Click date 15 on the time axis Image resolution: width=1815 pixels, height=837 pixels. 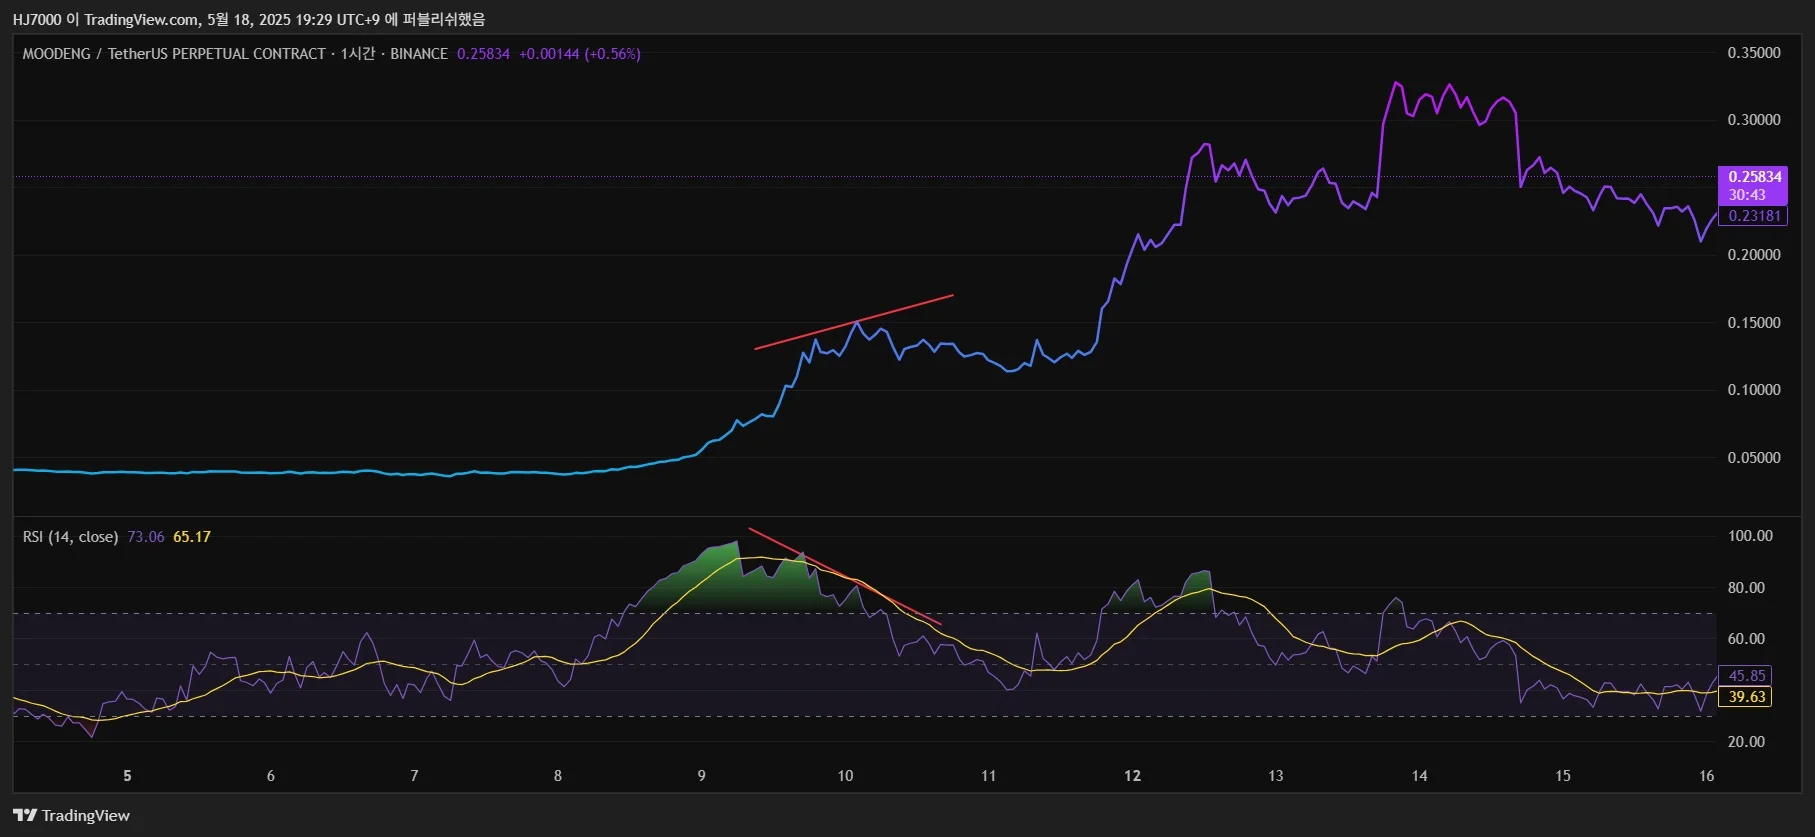pyautogui.click(x=1563, y=776)
